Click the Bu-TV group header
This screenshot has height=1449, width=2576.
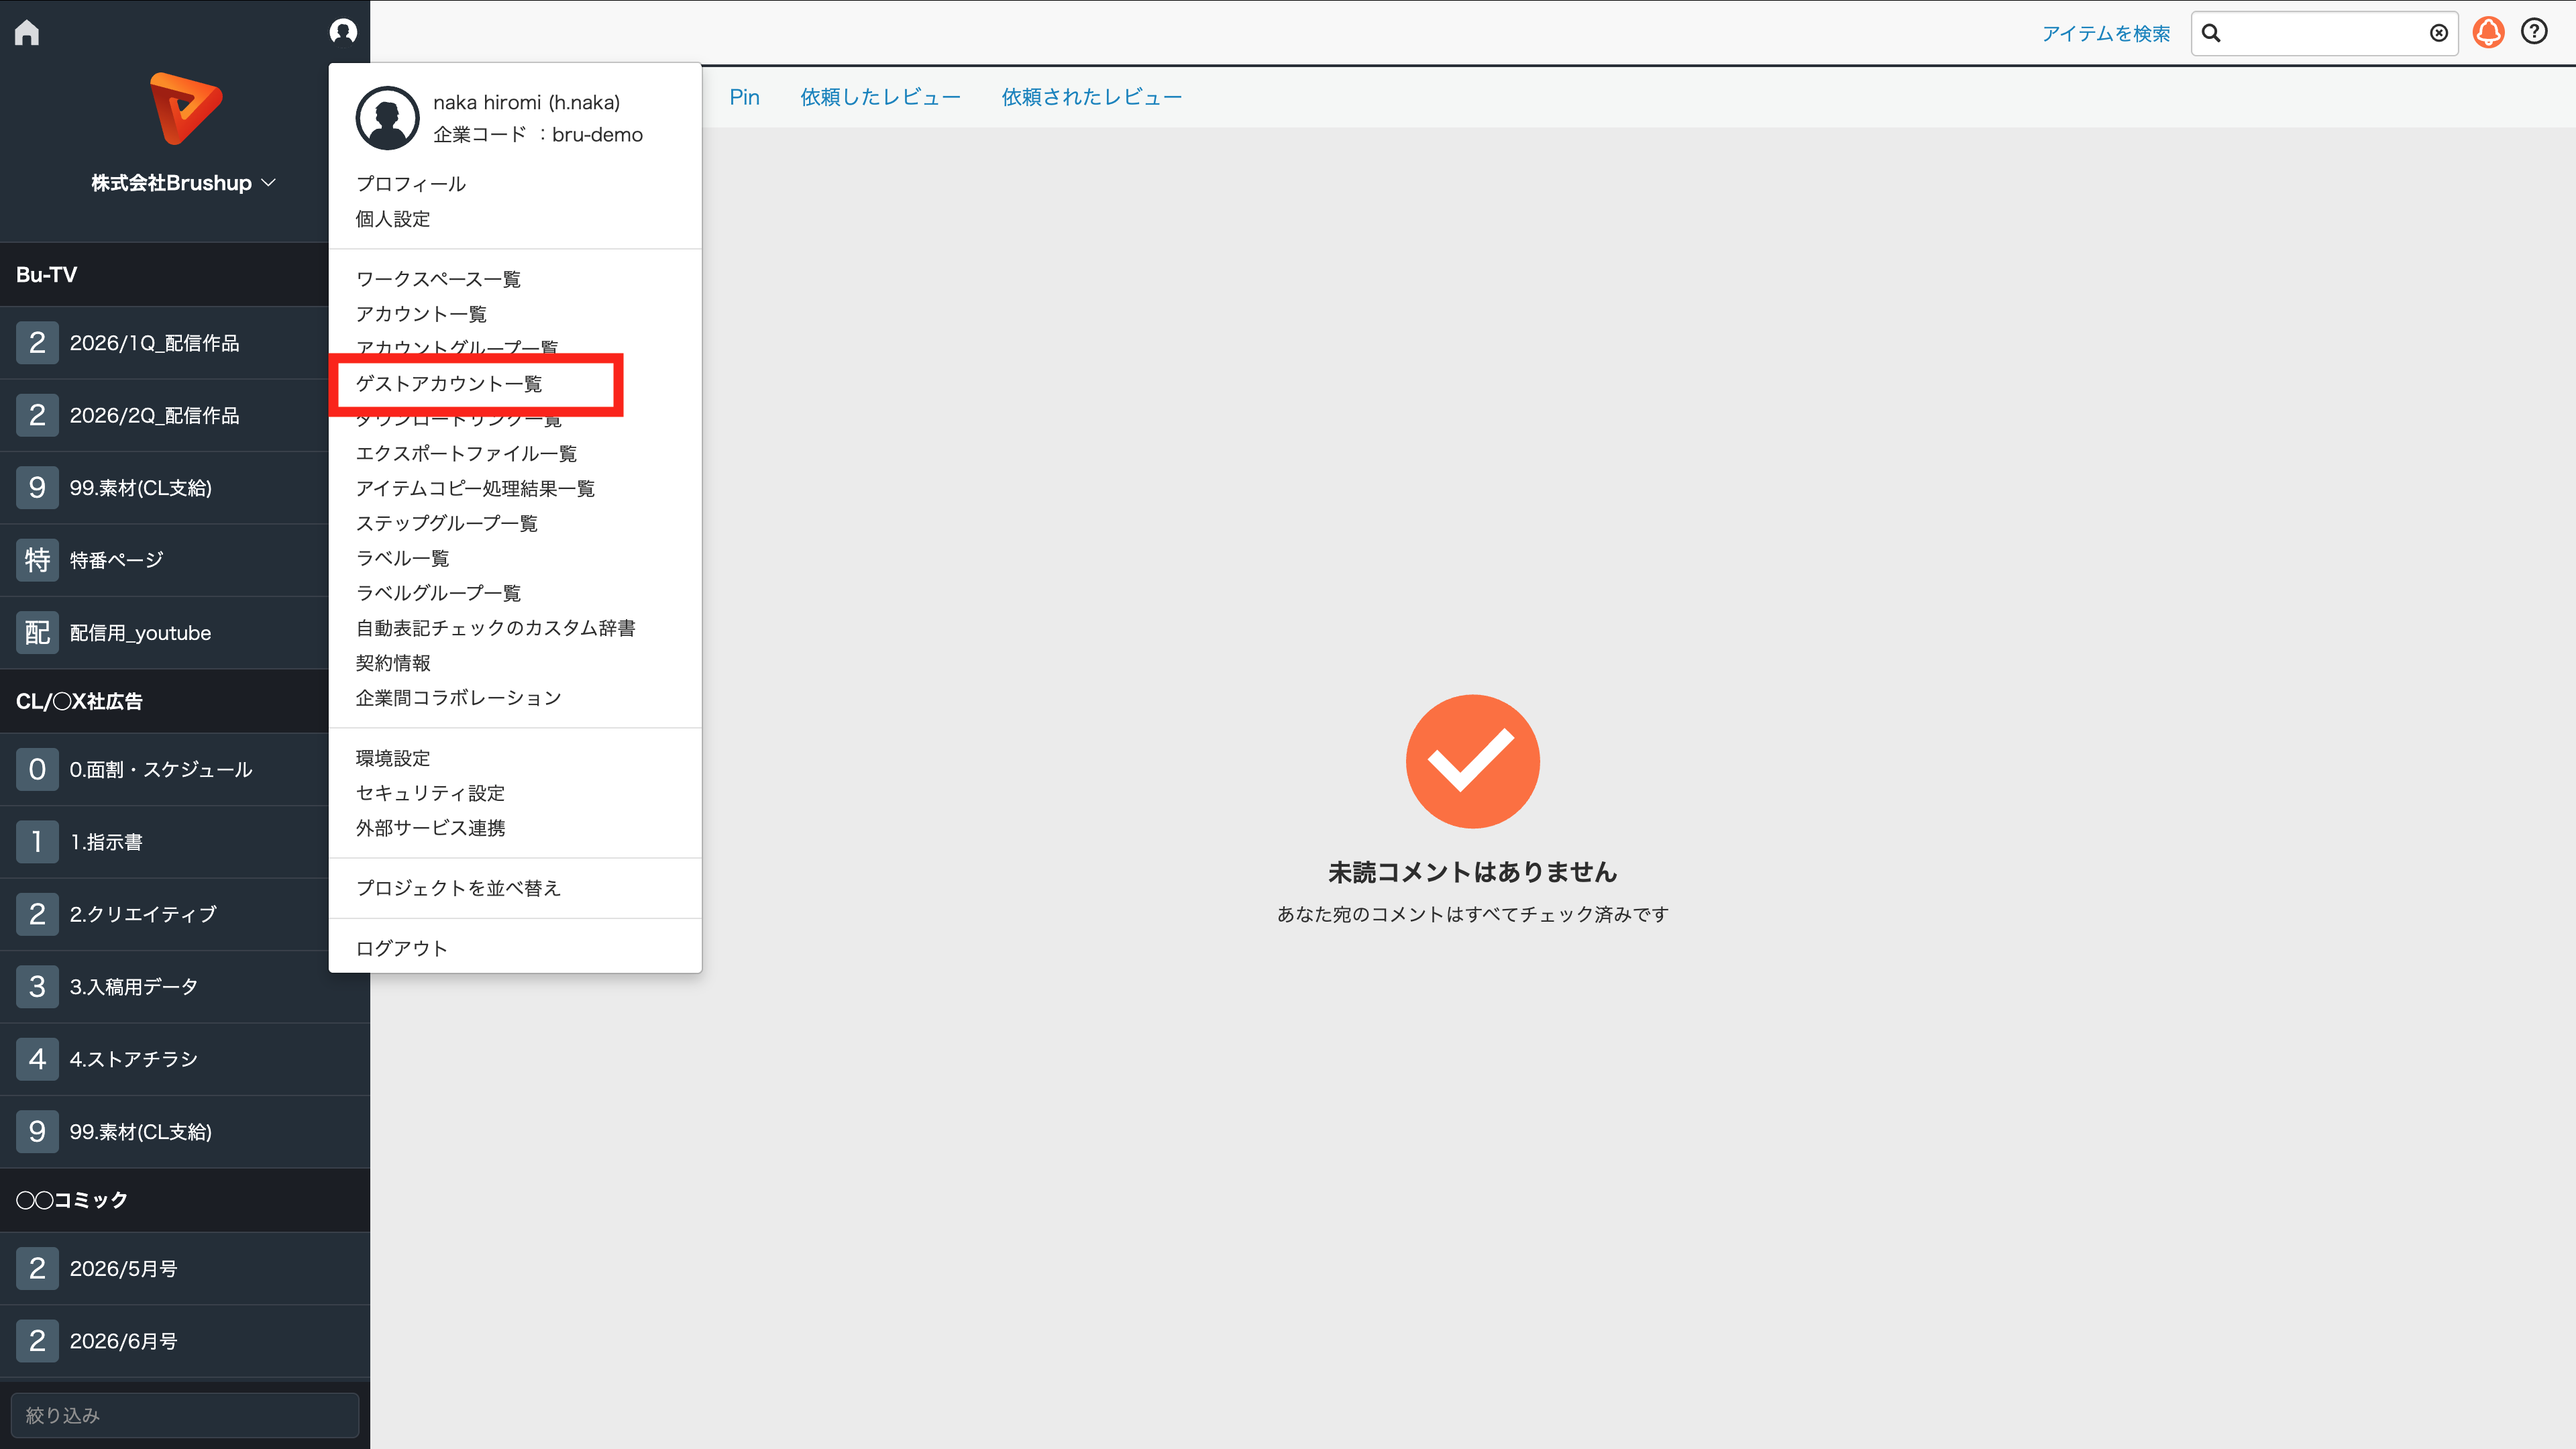[164, 274]
